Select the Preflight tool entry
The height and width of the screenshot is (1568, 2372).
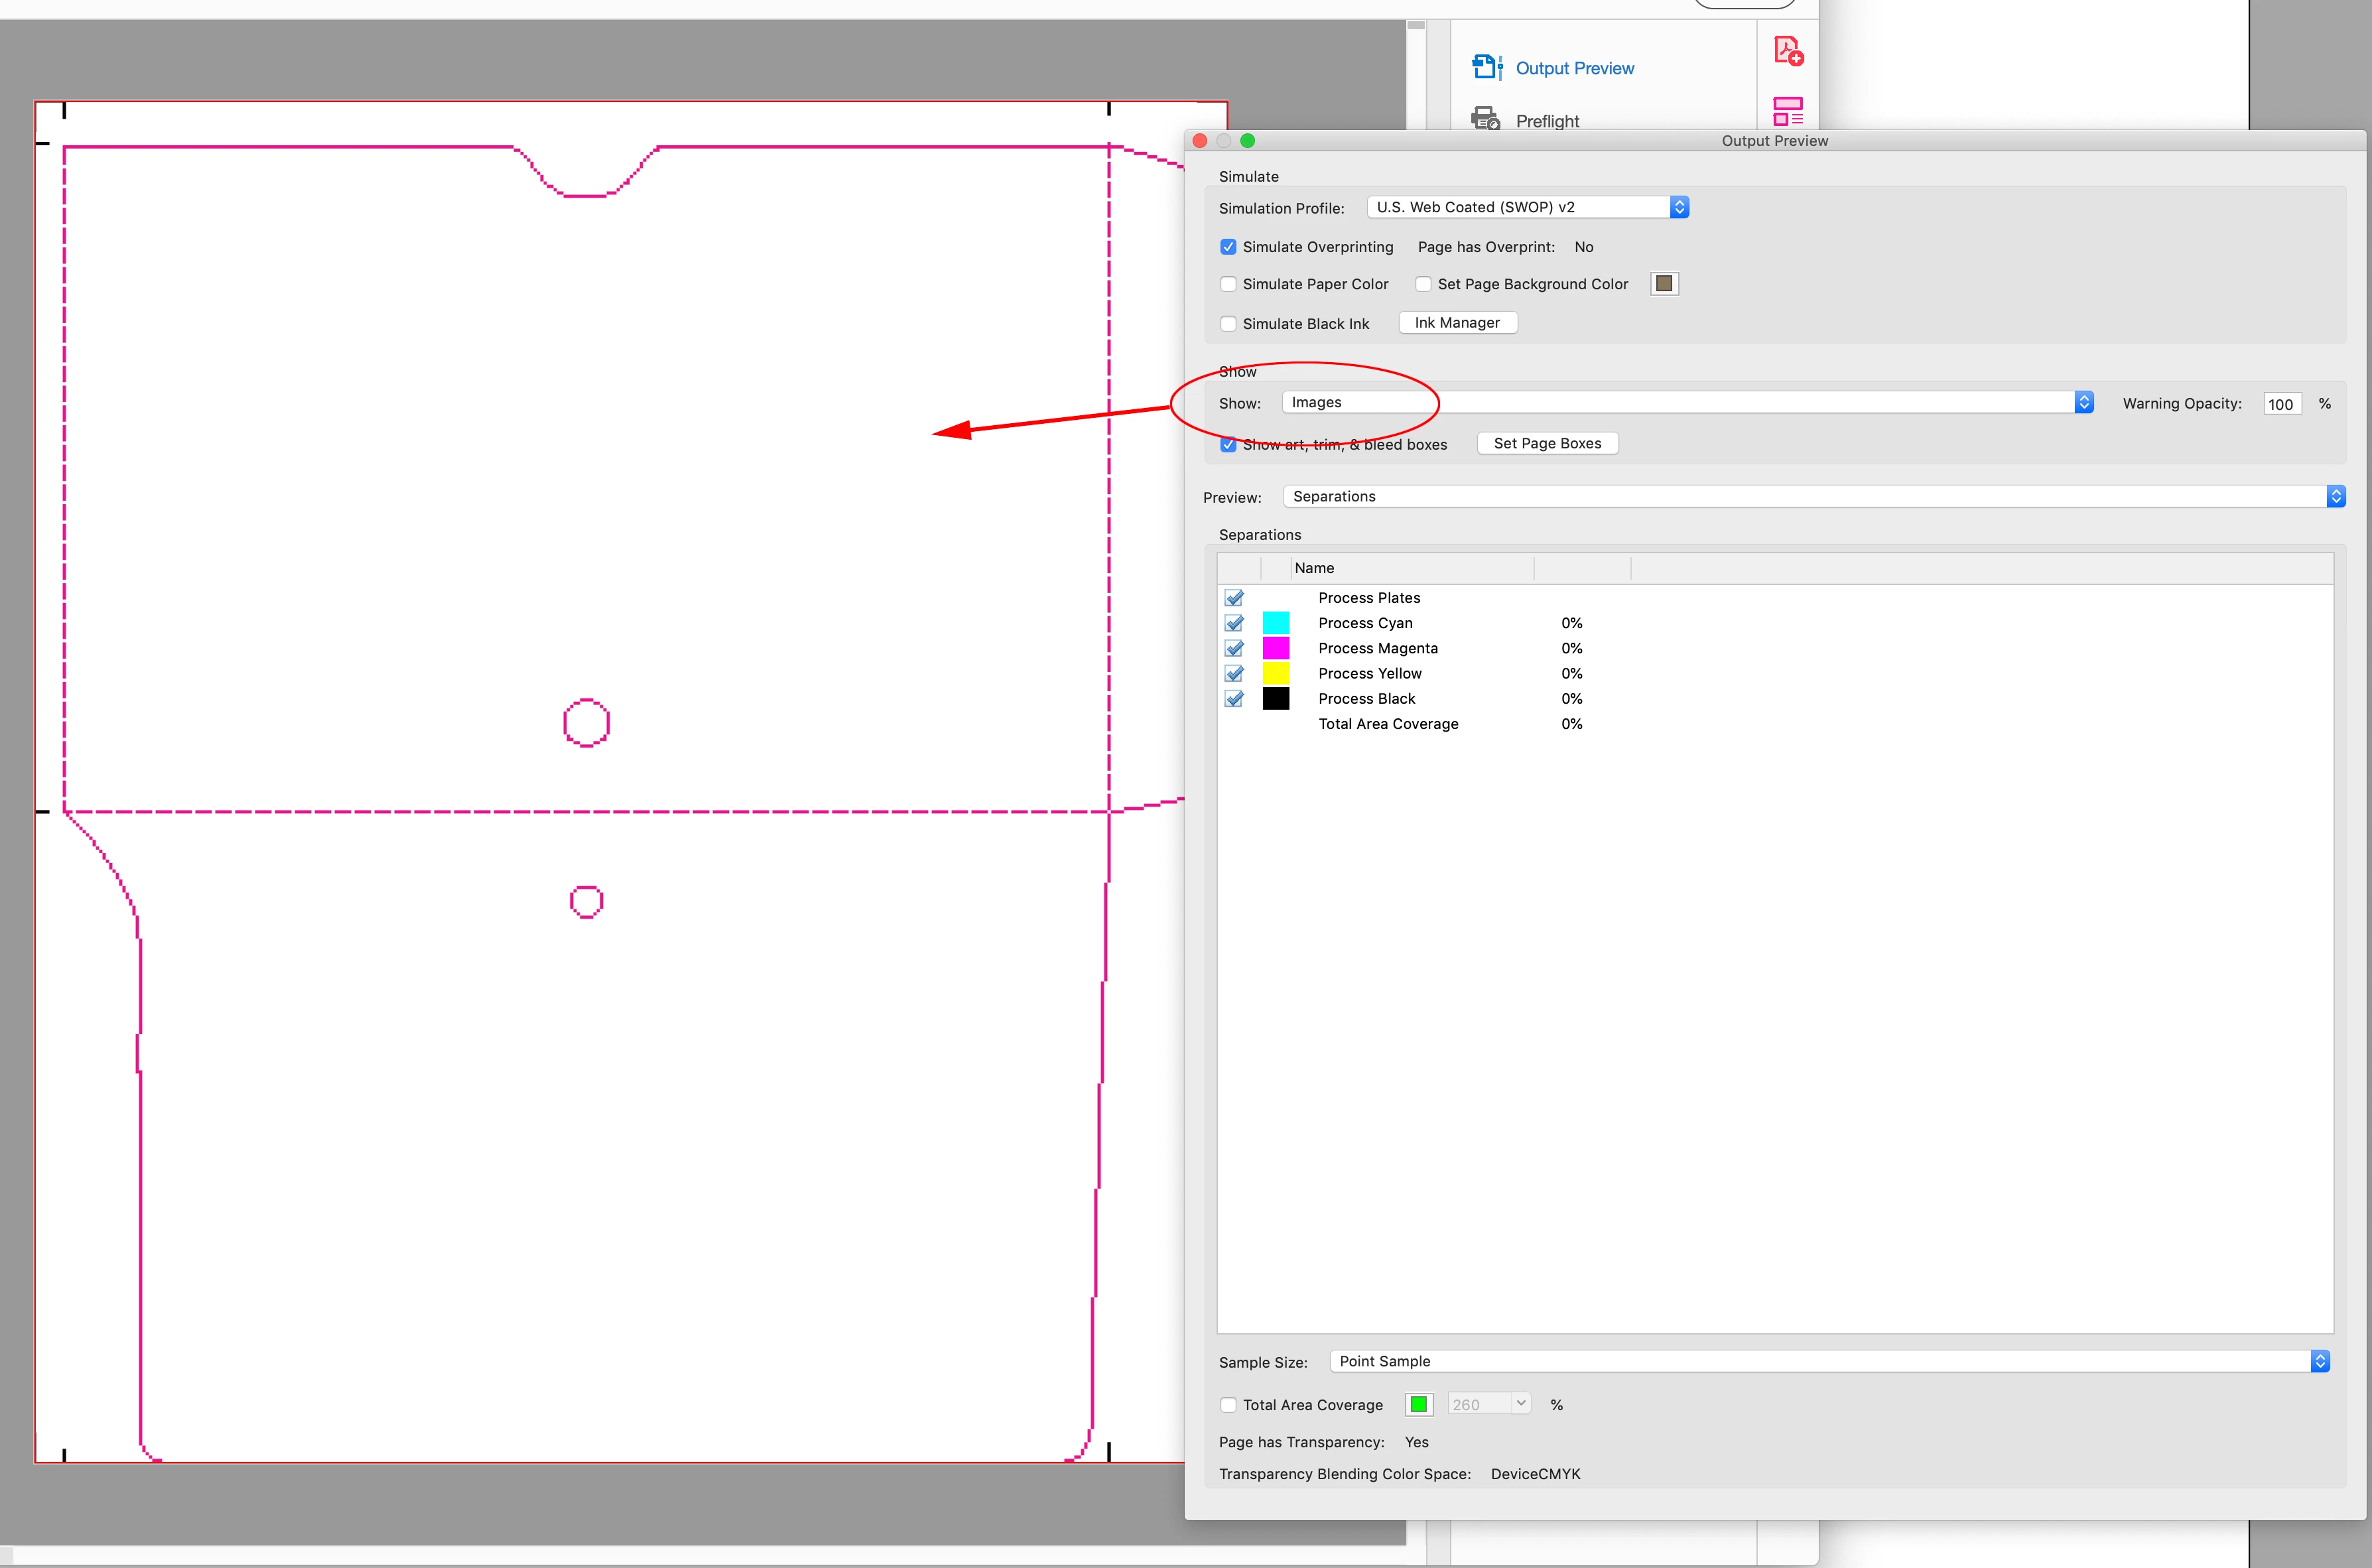point(1547,121)
